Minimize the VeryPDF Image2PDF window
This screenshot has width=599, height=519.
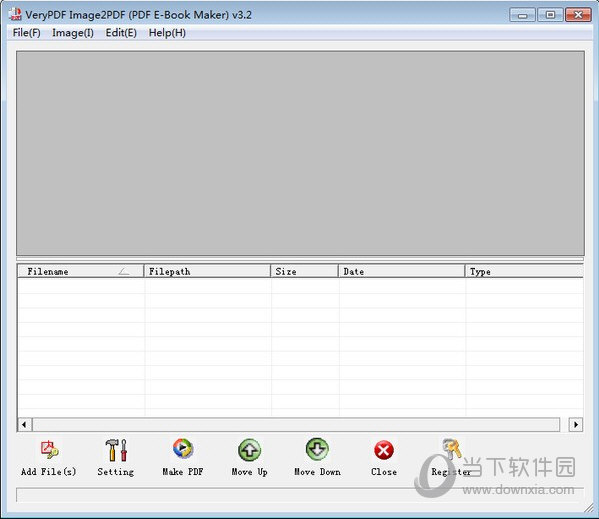click(x=522, y=15)
